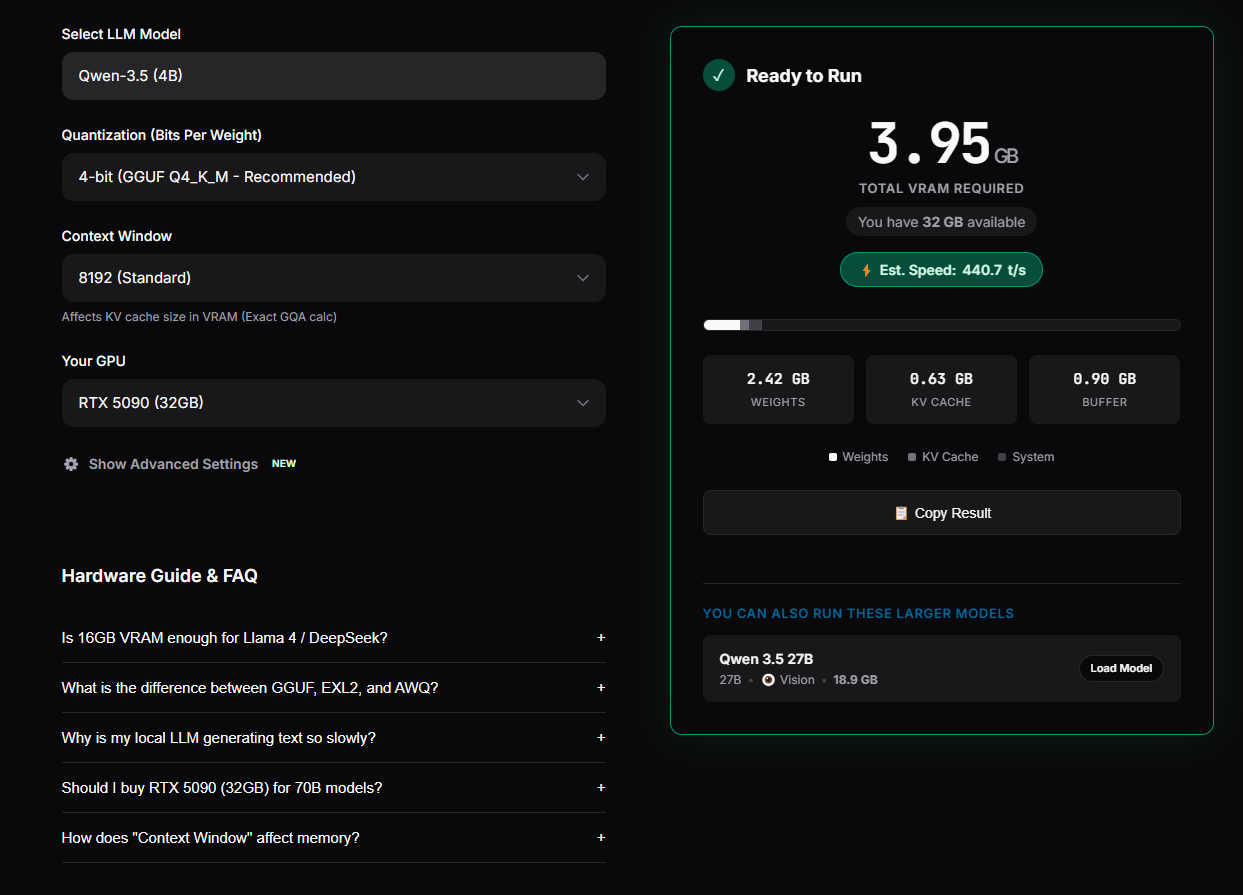Open the Your GPU RTX 5090 dropdown
Image resolution: width=1243 pixels, height=895 pixels.
click(x=334, y=403)
